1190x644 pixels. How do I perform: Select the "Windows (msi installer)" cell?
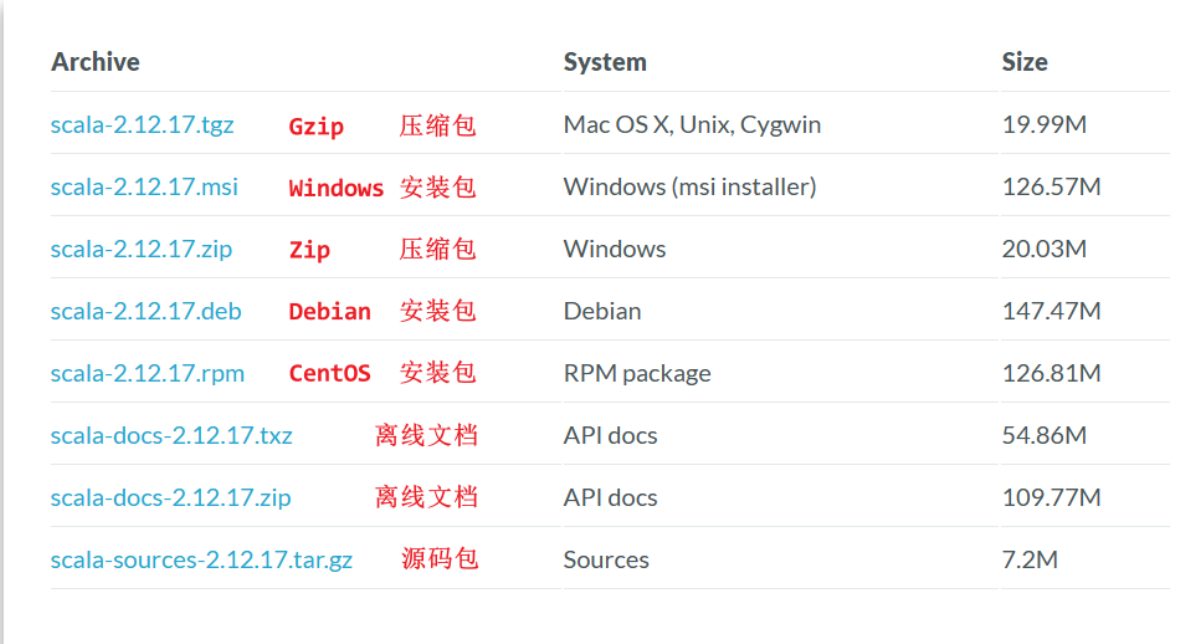point(690,187)
